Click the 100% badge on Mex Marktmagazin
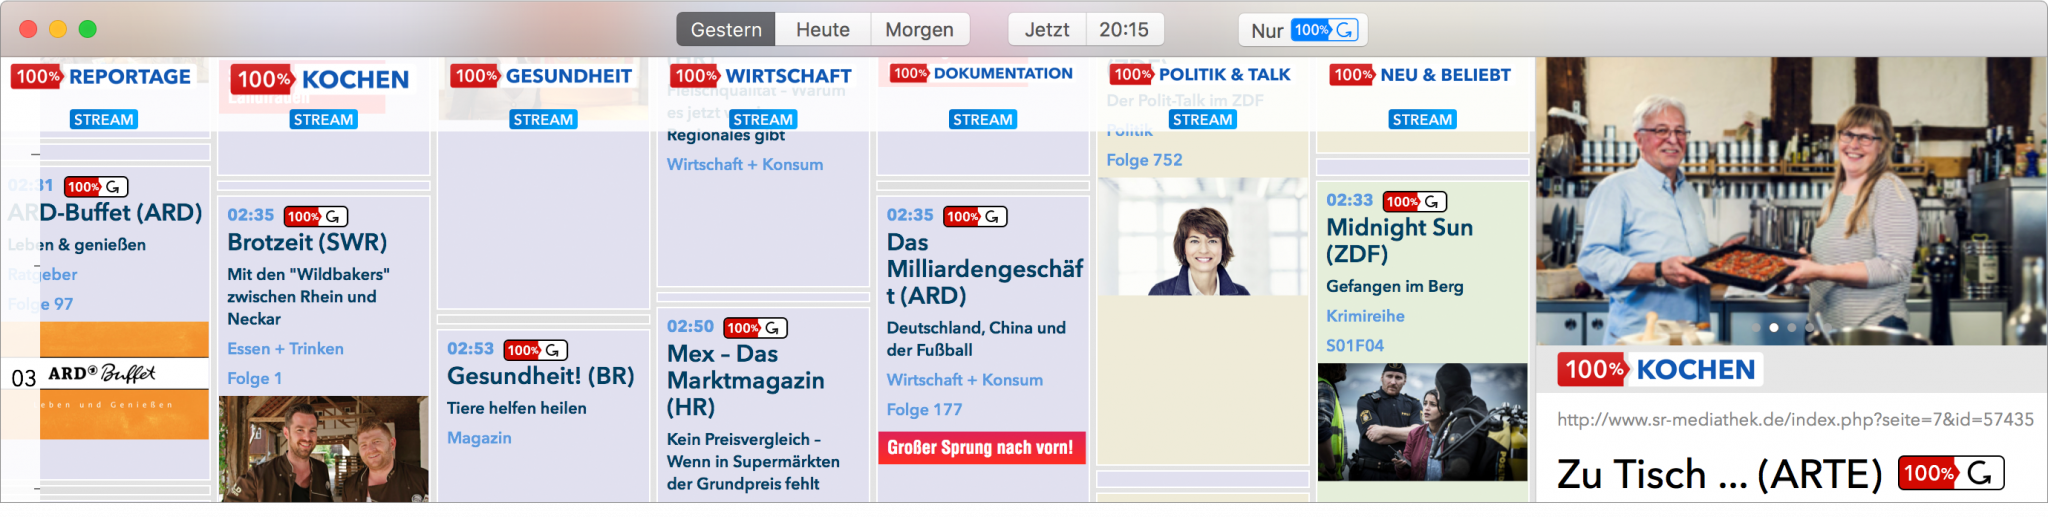 [x=756, y=328]
